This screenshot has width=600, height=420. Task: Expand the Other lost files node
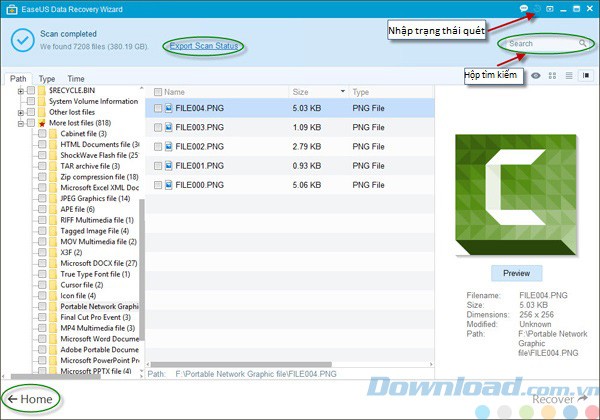[x=20, y=112]
